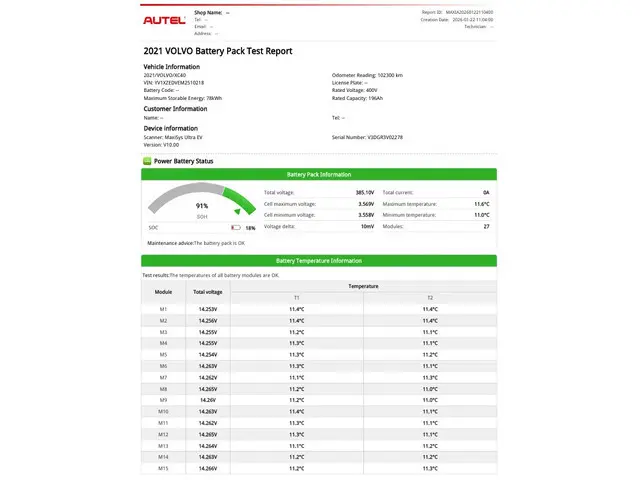Click the T1 temperature column header

tap(296, 298)
